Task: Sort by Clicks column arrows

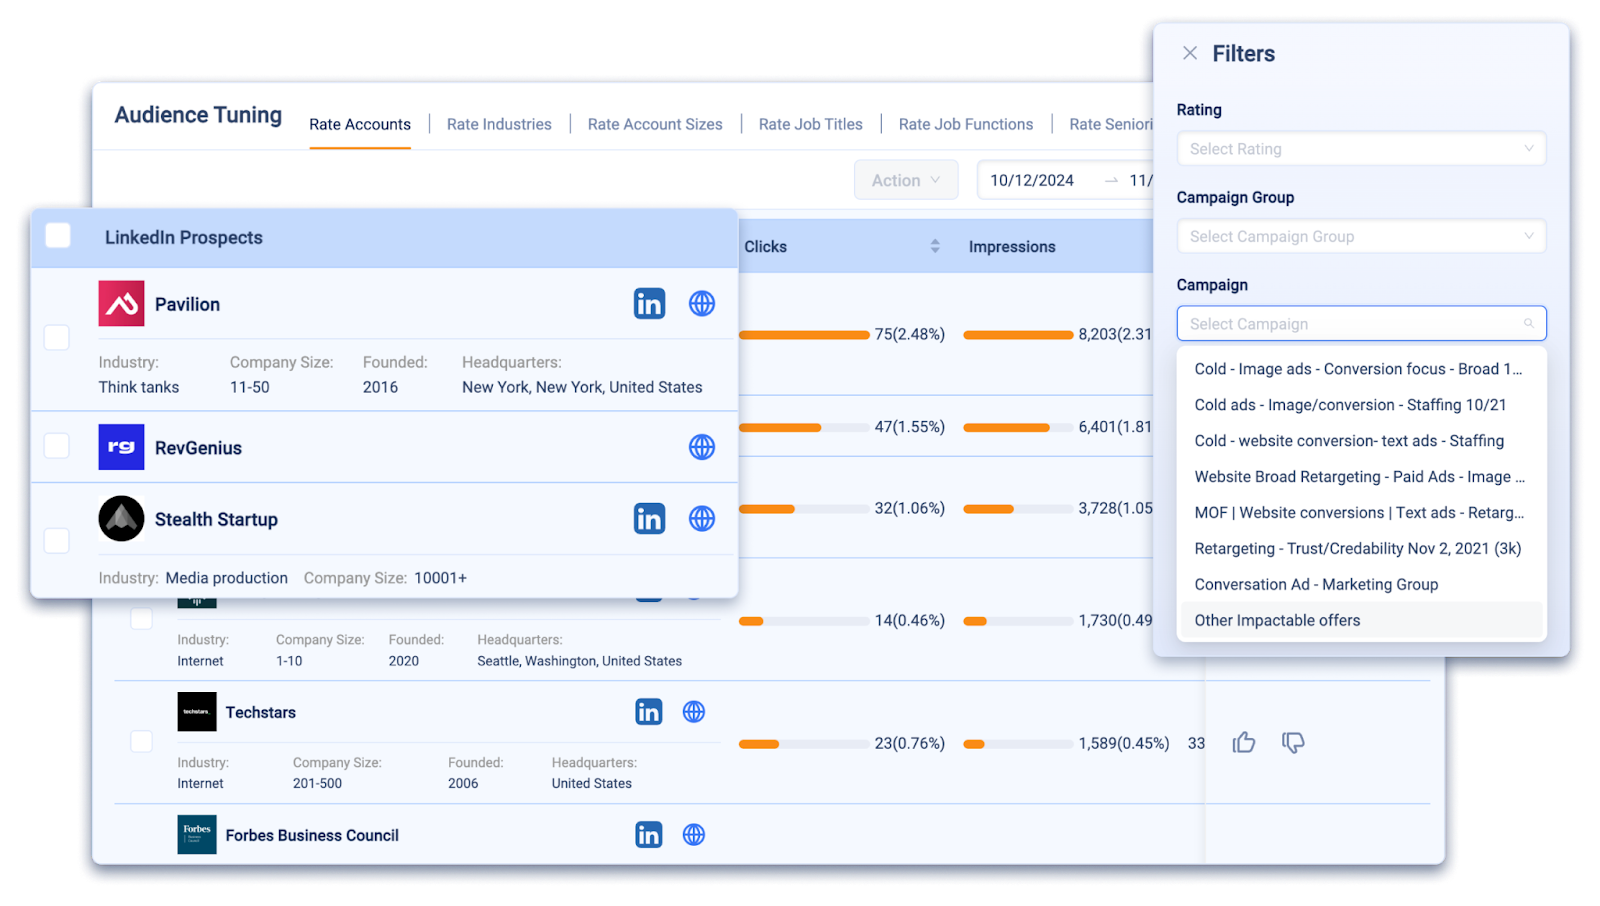Action: click(935, 246)
